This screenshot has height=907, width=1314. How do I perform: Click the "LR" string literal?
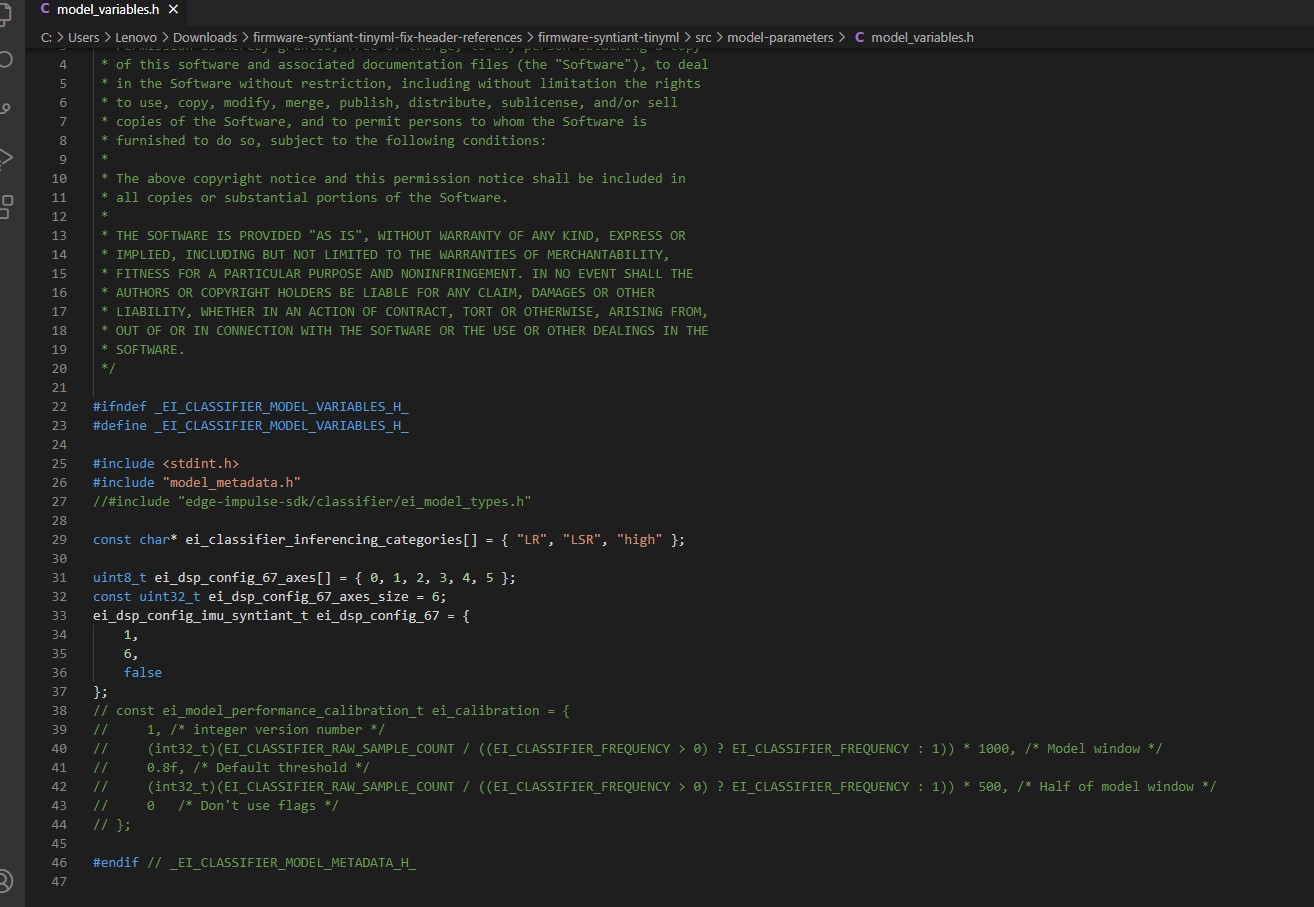[x=532, y=539]
